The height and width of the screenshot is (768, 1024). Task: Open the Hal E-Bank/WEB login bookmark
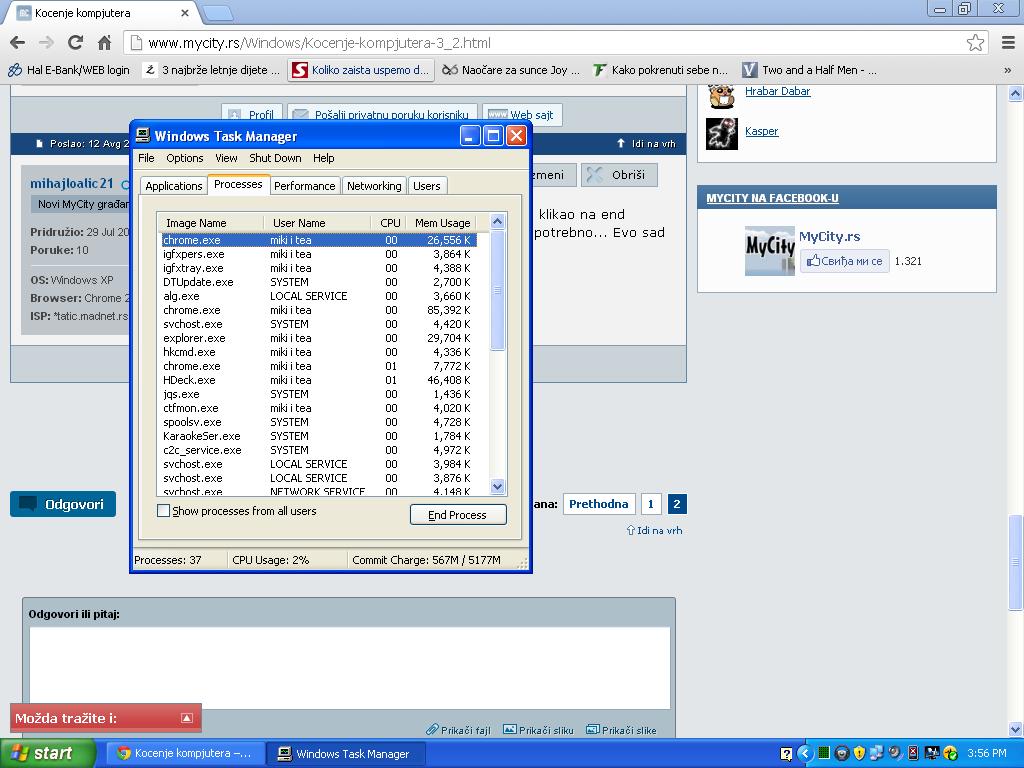click(69, 70)
